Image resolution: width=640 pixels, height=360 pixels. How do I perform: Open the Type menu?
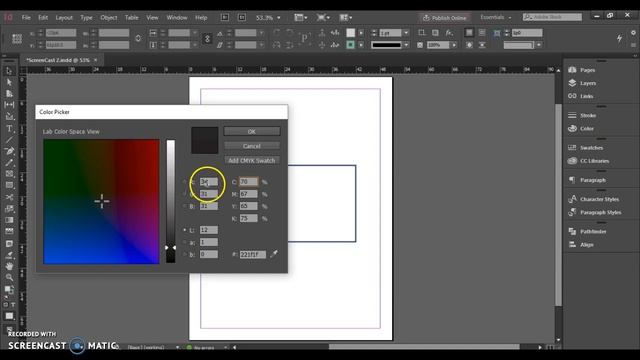click(86, 18)
